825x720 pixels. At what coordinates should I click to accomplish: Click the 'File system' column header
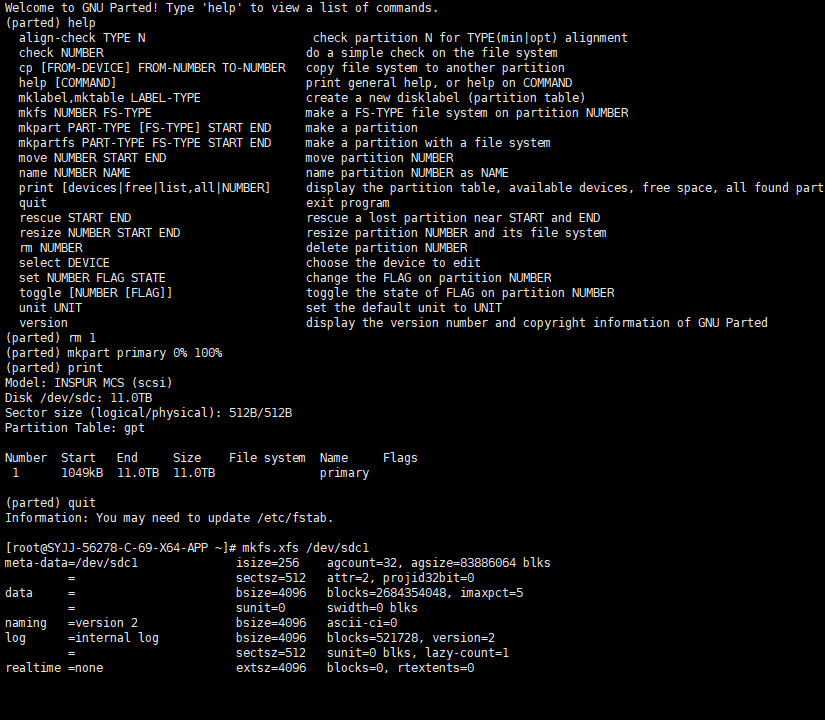(x=267, y=458)
